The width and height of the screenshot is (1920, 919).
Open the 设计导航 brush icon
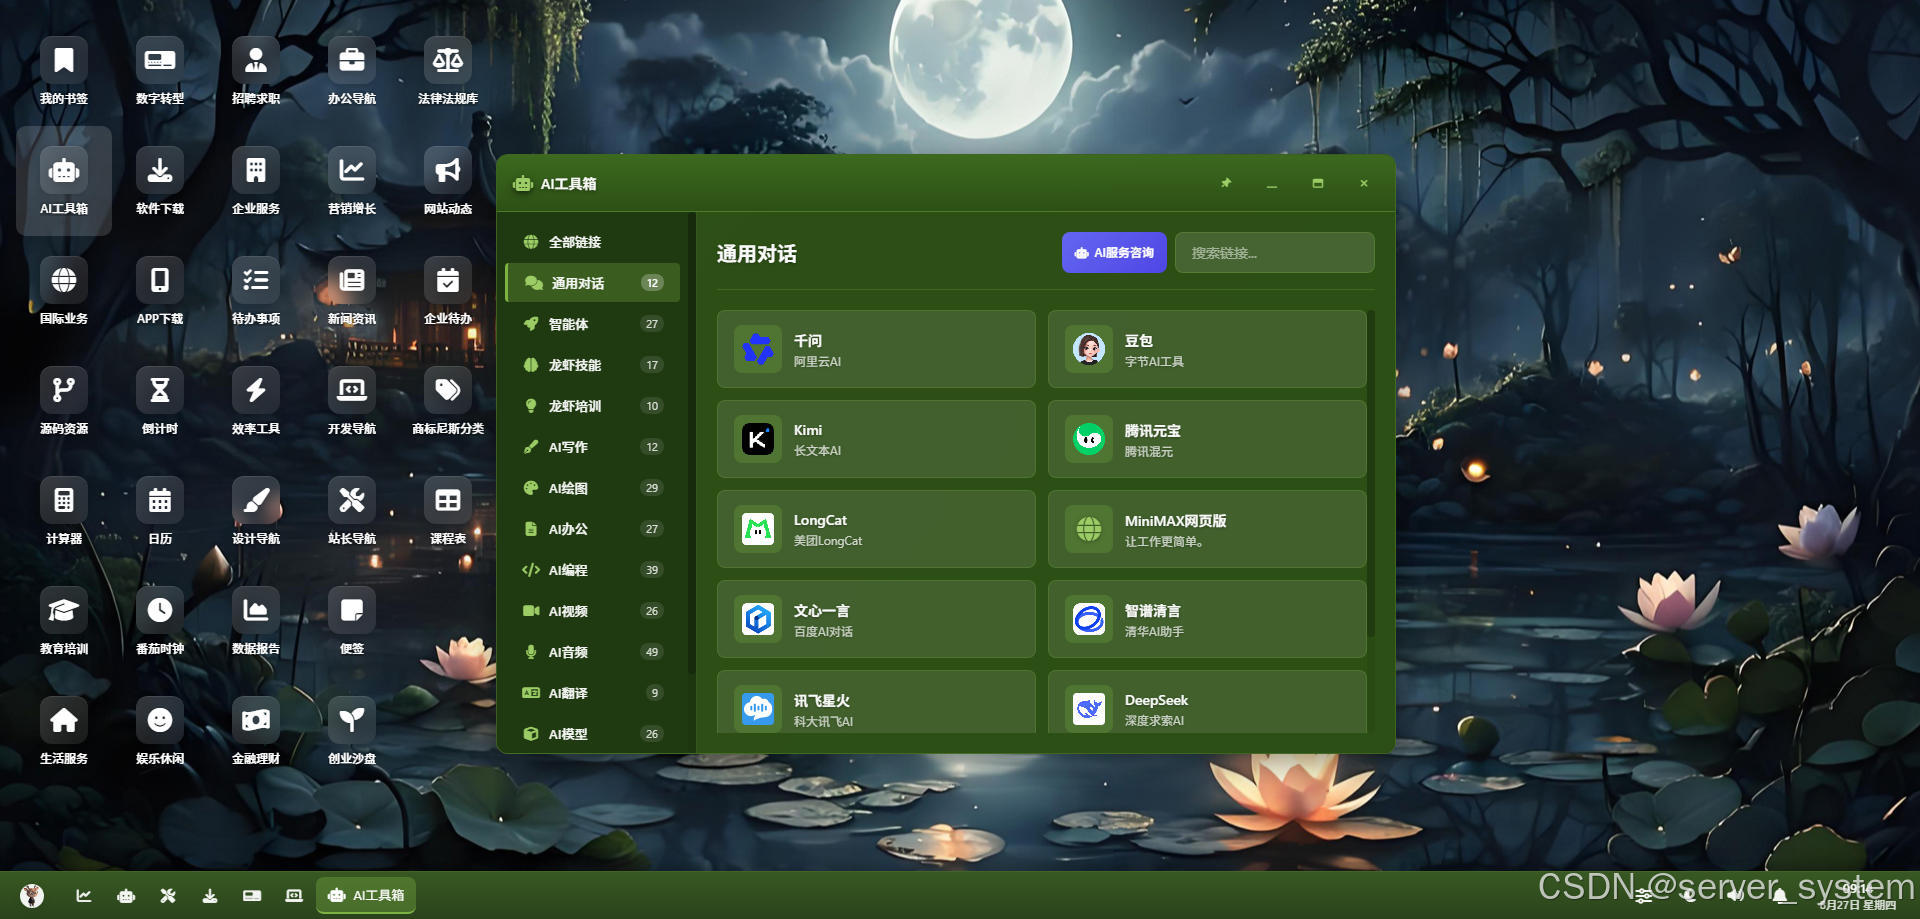[x=256, y=511]
